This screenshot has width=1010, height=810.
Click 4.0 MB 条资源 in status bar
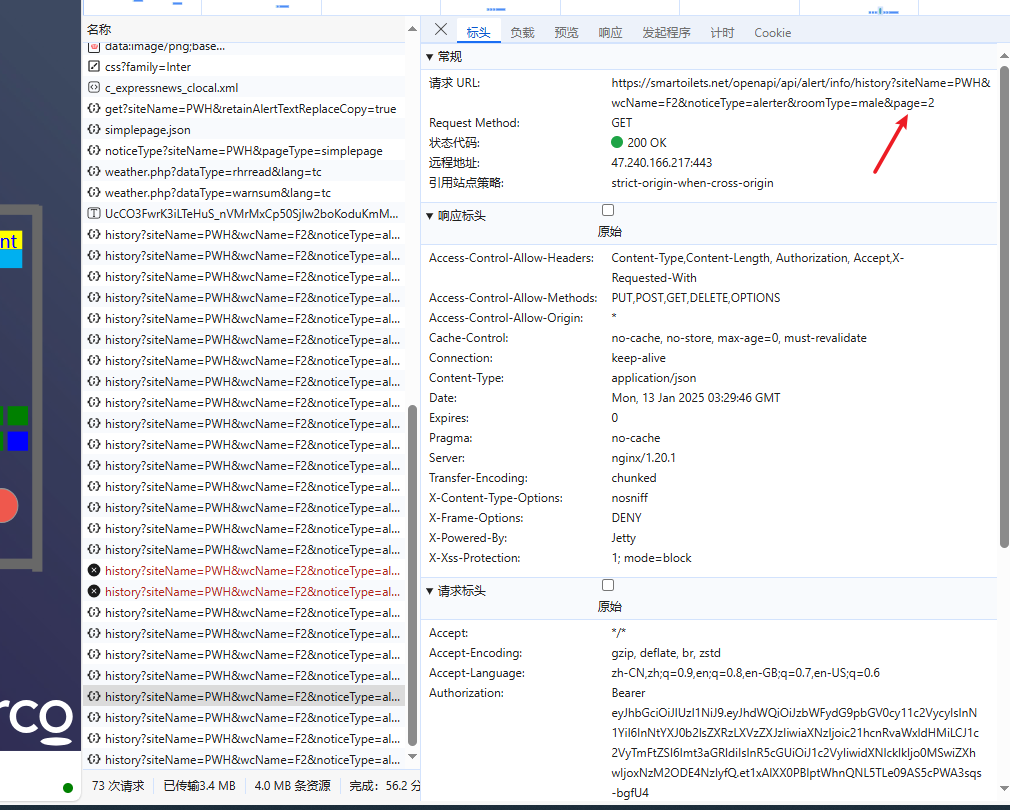click(x=292, y=786)
